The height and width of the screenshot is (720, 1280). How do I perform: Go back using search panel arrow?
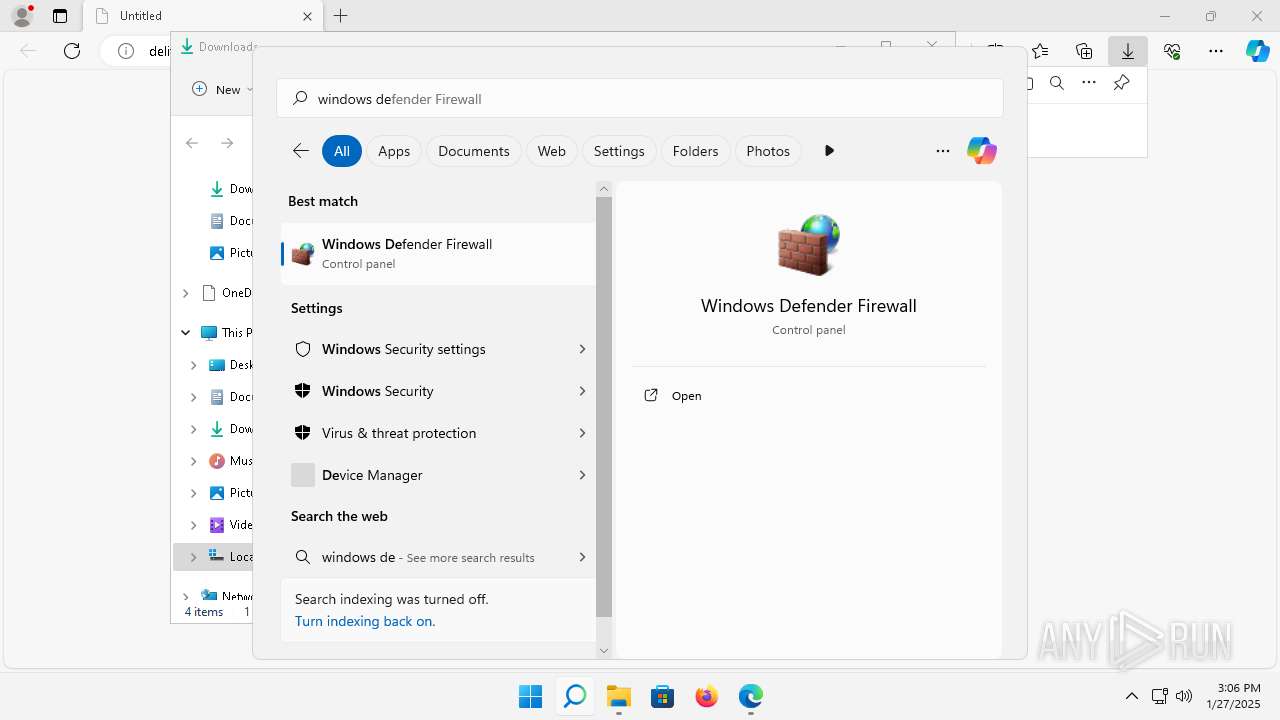pyautogui.click(x=301, y=151)
